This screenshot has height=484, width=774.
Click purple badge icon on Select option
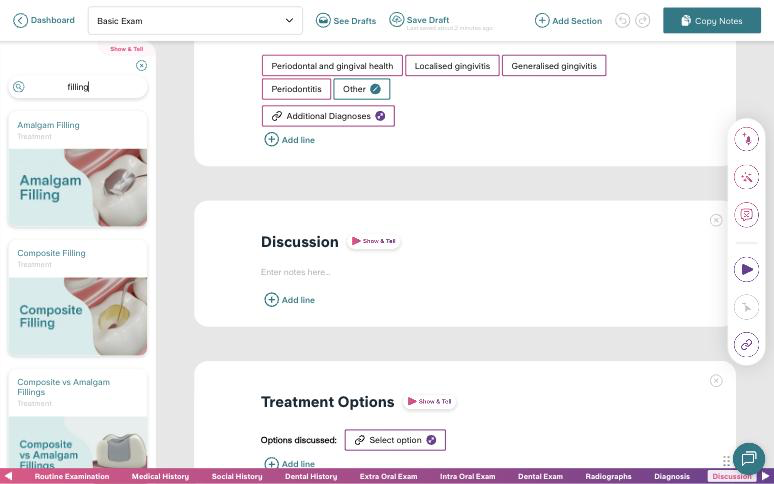(431, 440)
